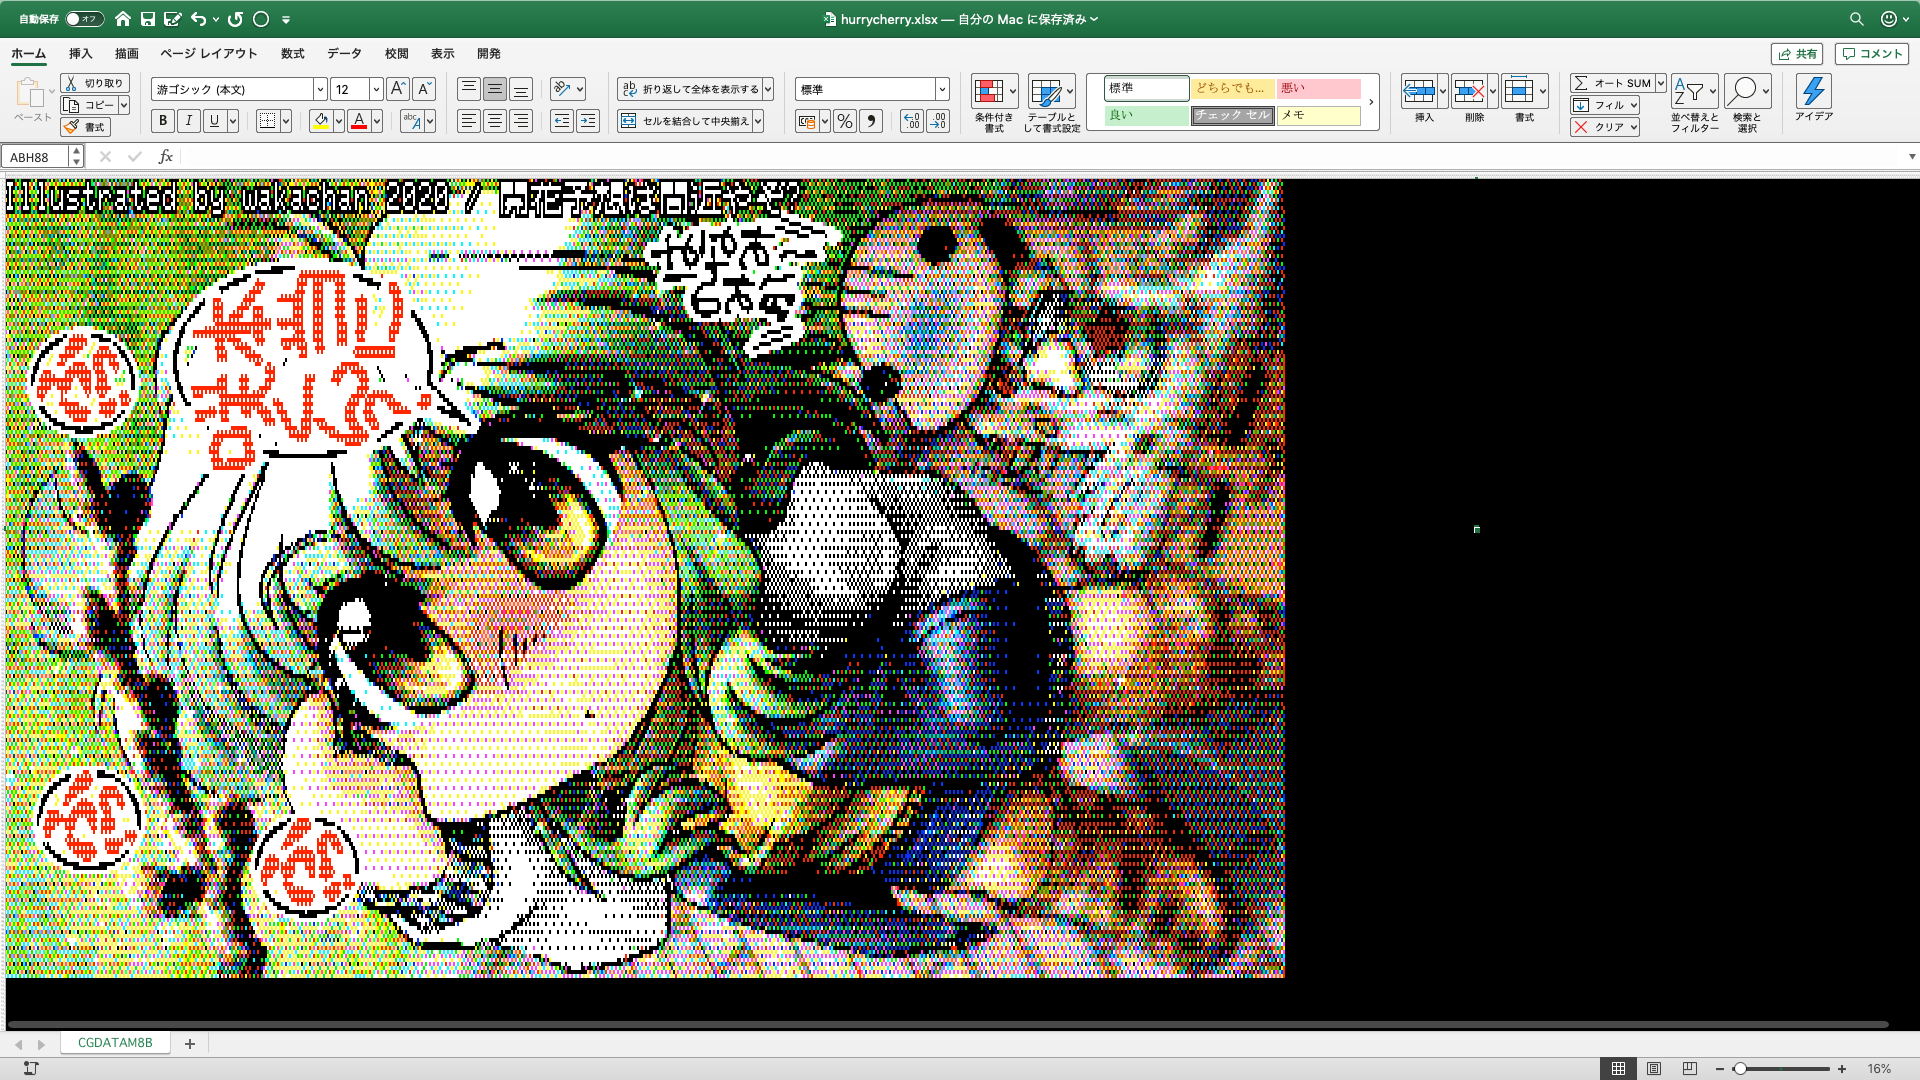1920x1080 pixels.
Task: Expand fill color dropdown arrow
Action: (x=339, y=121)
